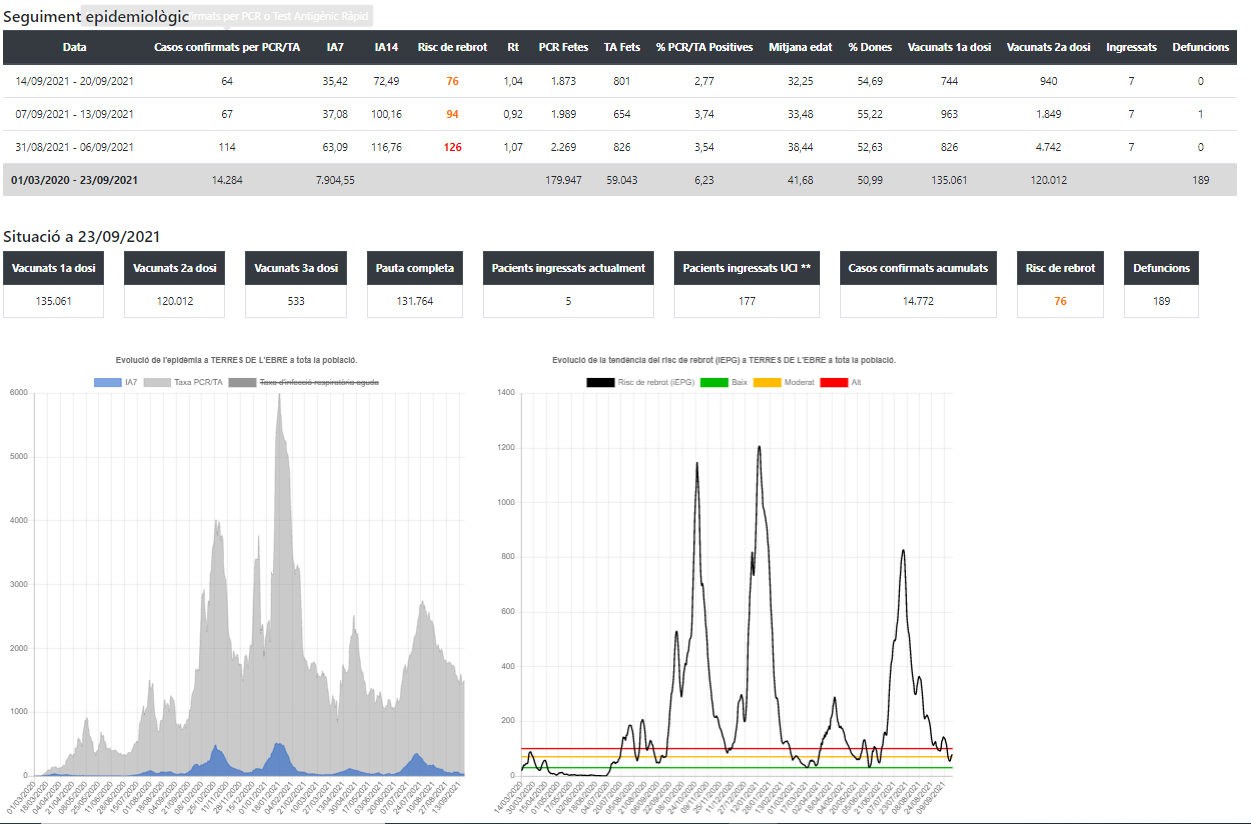Click the % PCR/TA Positives column header
The image size is (1251, 824).
[704, 47]
